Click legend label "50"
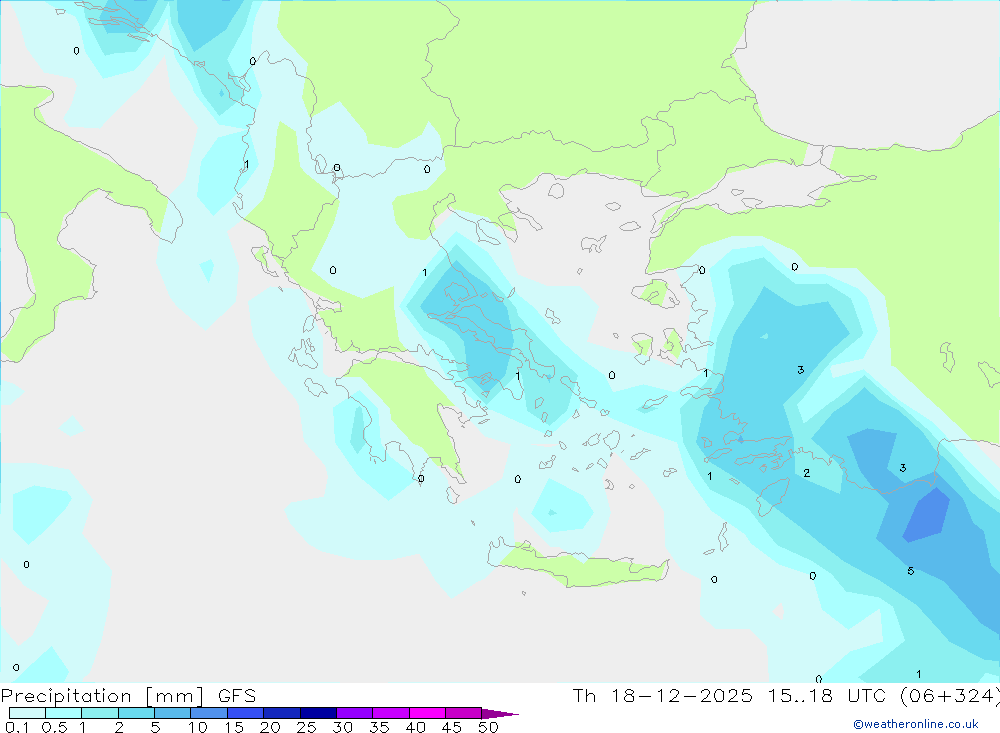The image size is (1000, 733). point(488,727)
